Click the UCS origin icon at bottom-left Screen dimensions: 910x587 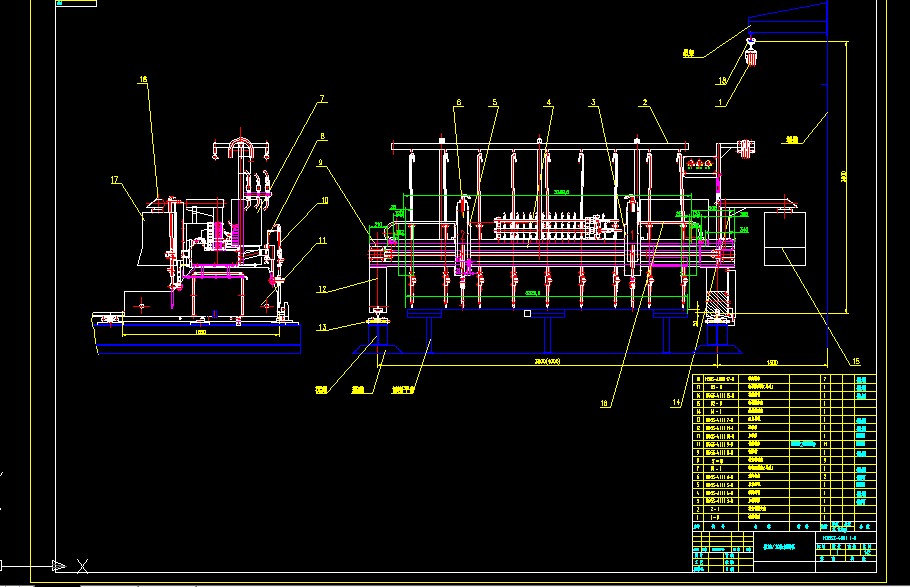point(62,563)
